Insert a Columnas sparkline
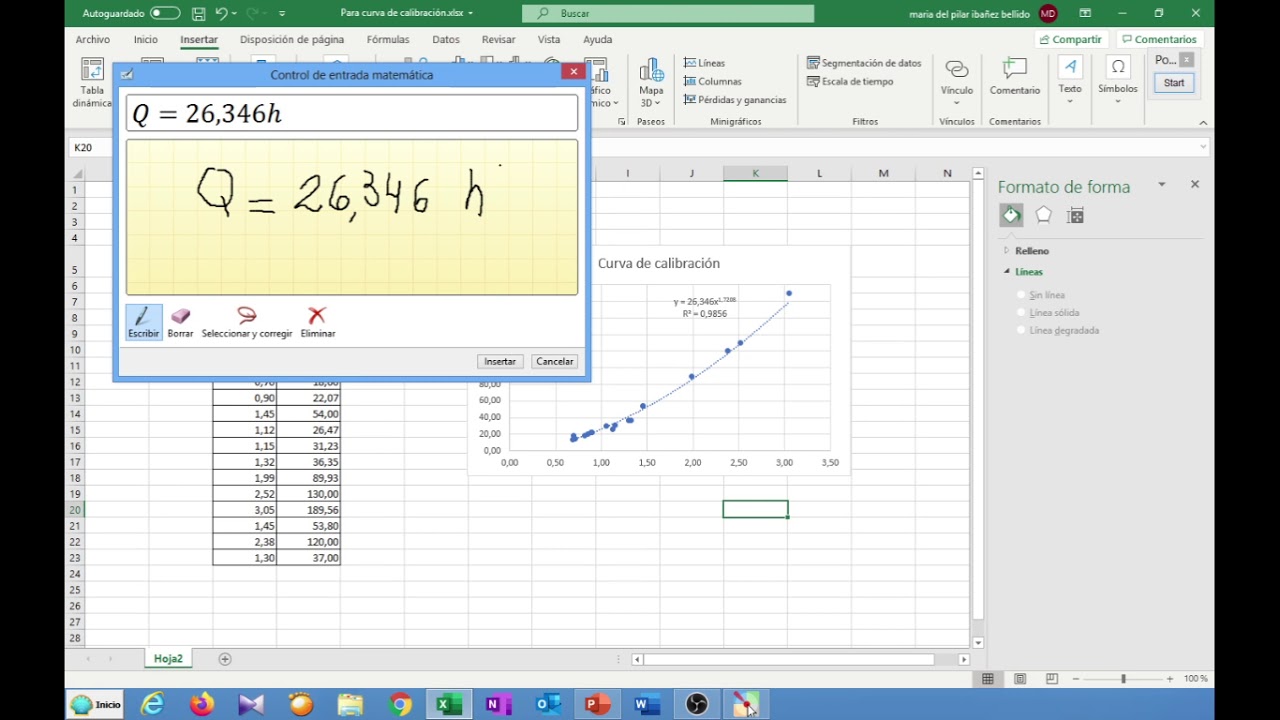 (712, 81)
